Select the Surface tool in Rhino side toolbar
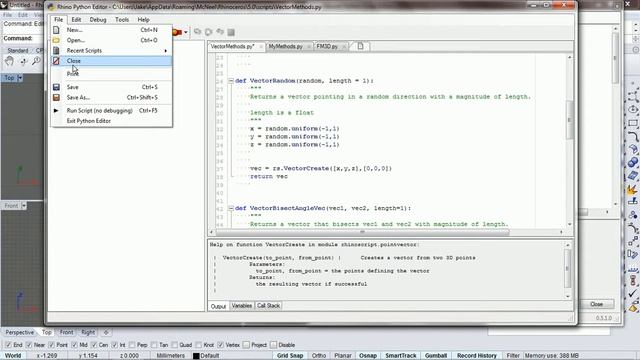Screen dimensions: 640x360 (633, 149)
